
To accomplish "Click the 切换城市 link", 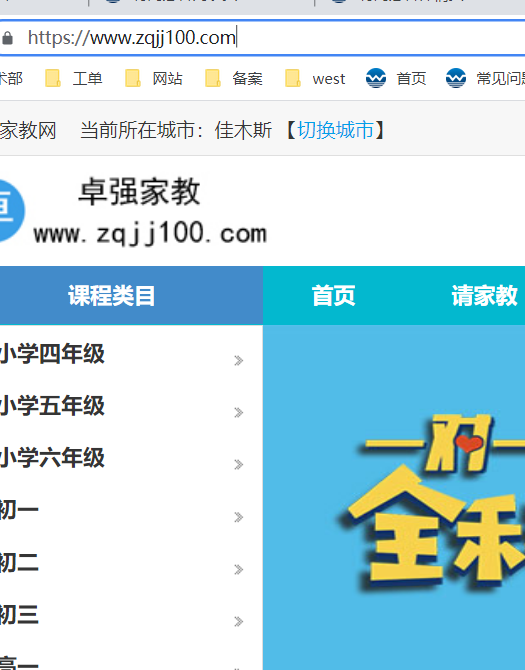I will [335, 130].
